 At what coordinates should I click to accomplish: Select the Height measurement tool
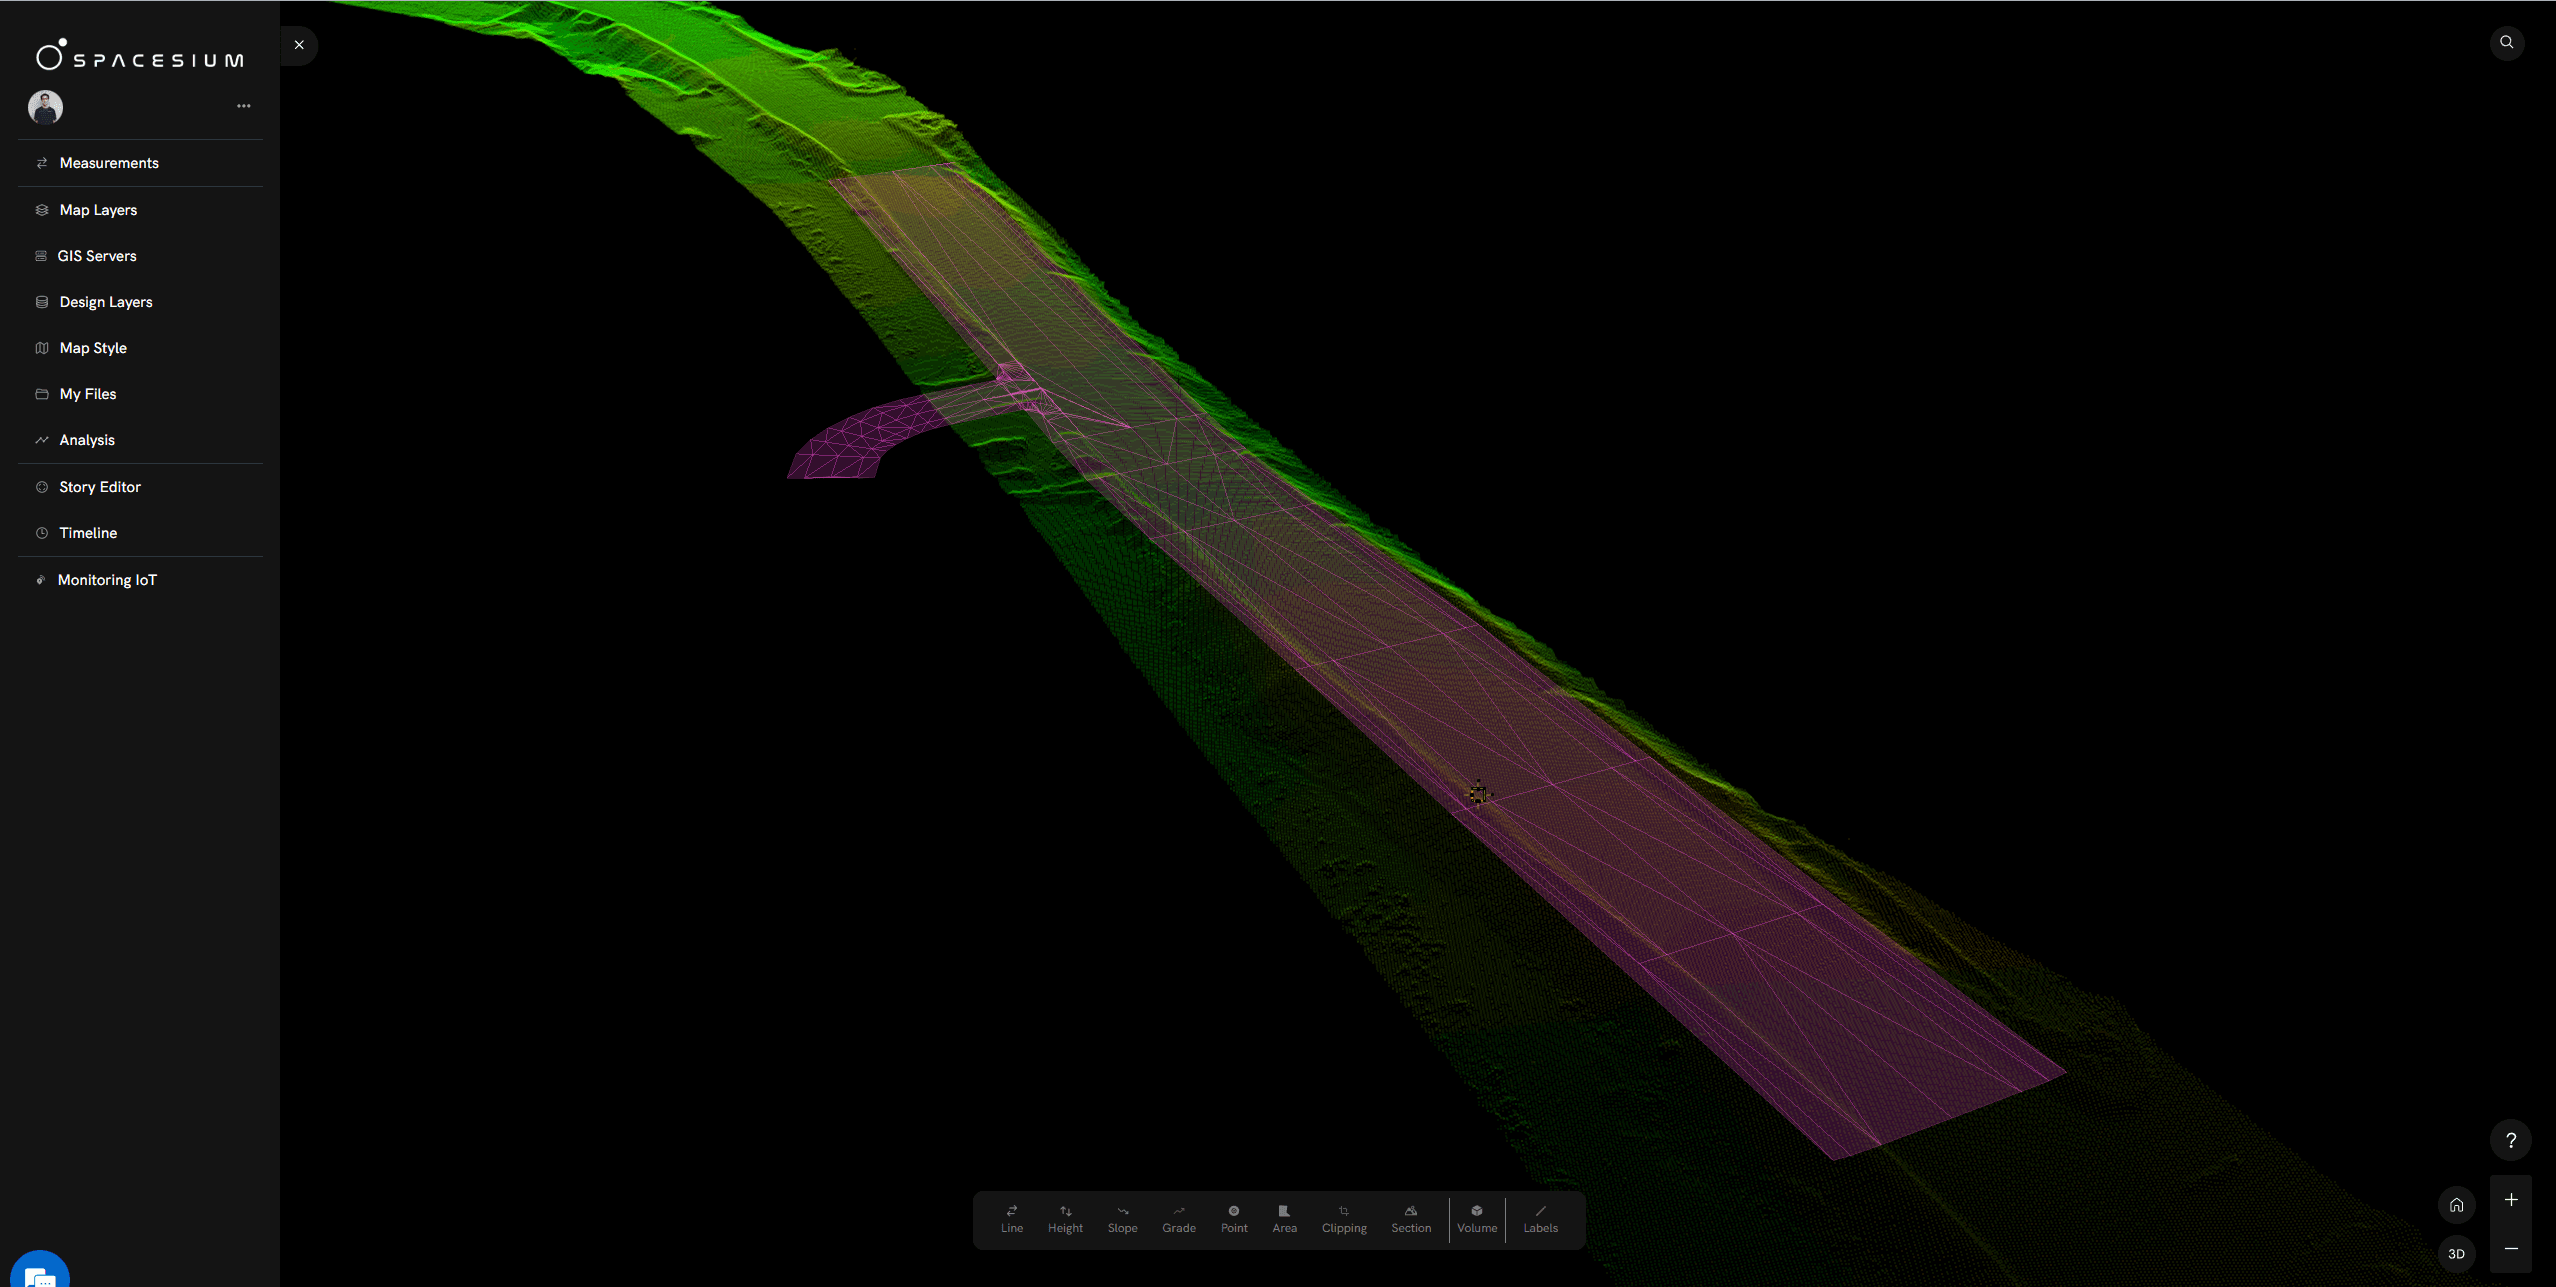click(x=1065, y=1218)
